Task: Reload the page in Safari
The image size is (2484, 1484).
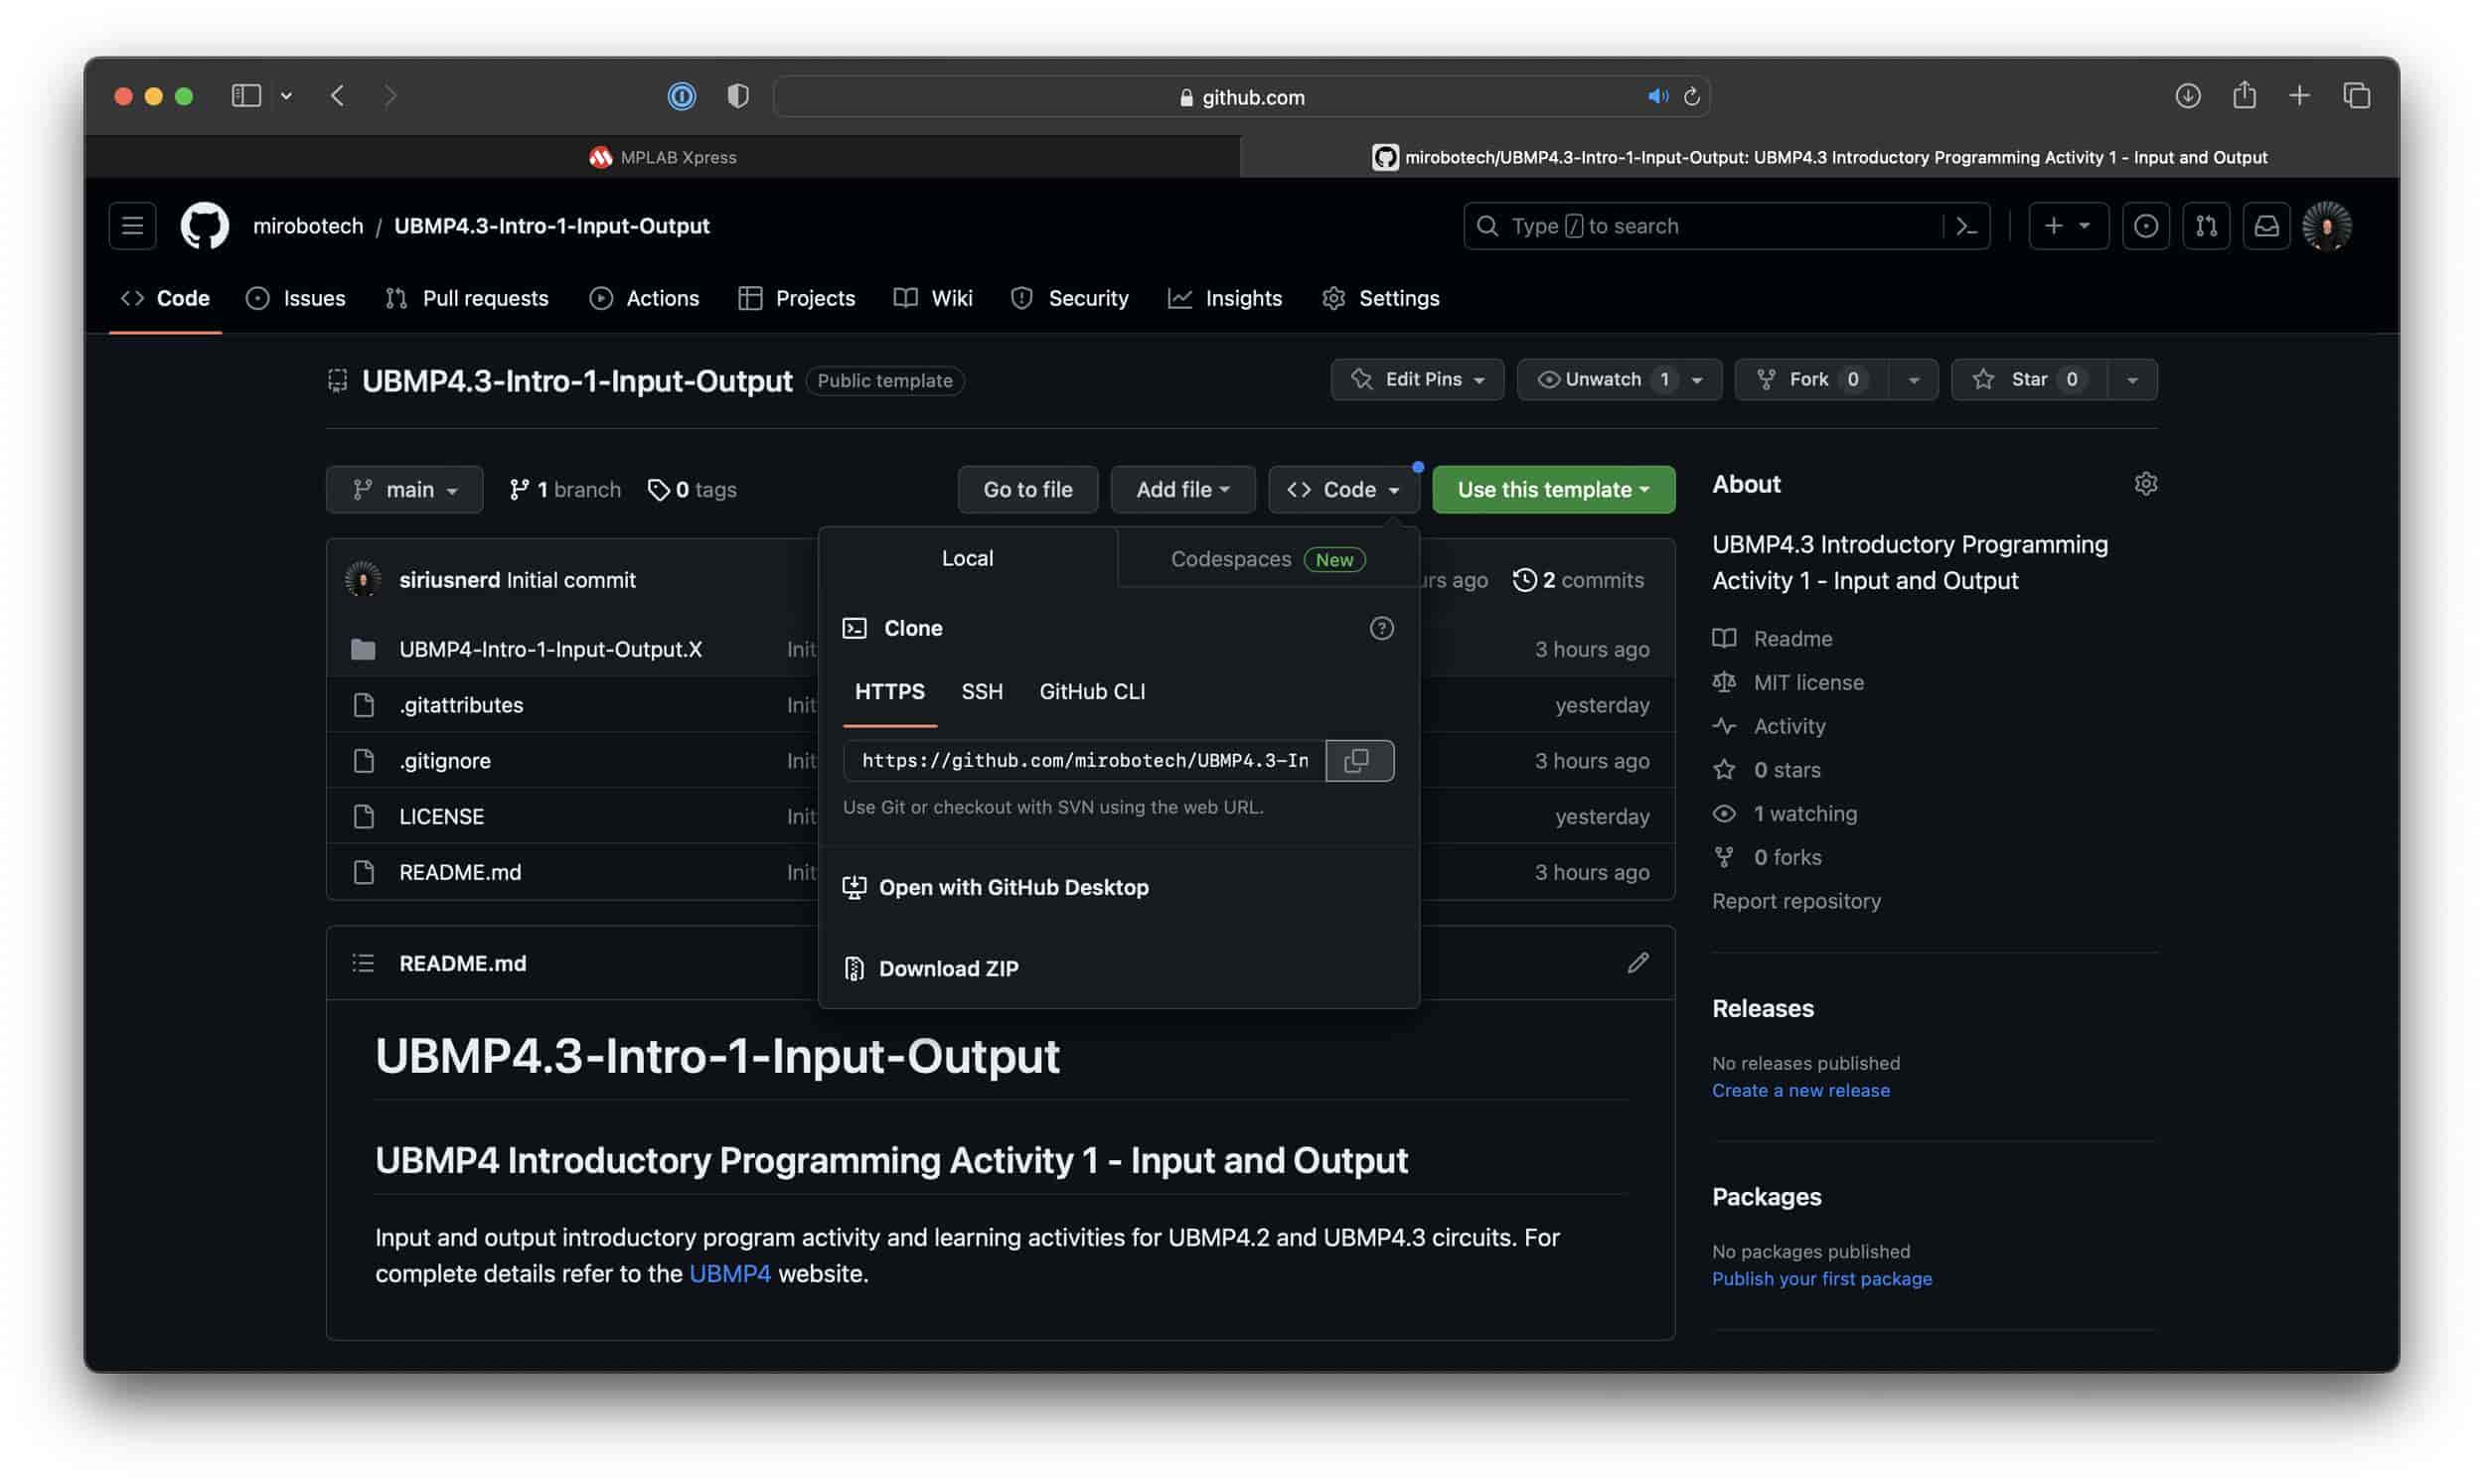Action: coord(1691,97)
